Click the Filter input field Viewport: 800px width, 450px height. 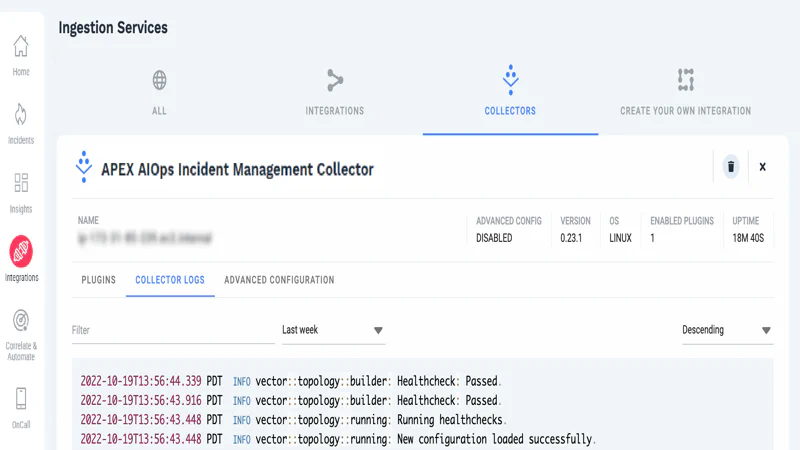pyautogui.click(x=158, y=330)
